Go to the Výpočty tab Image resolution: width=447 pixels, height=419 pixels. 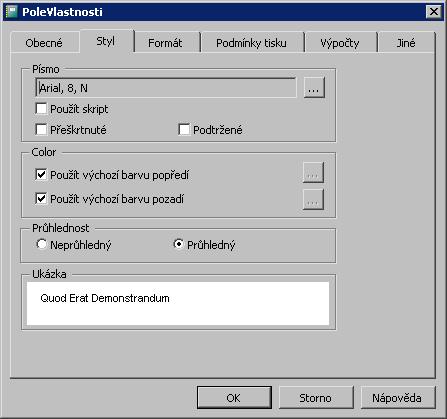click(340, 43)
